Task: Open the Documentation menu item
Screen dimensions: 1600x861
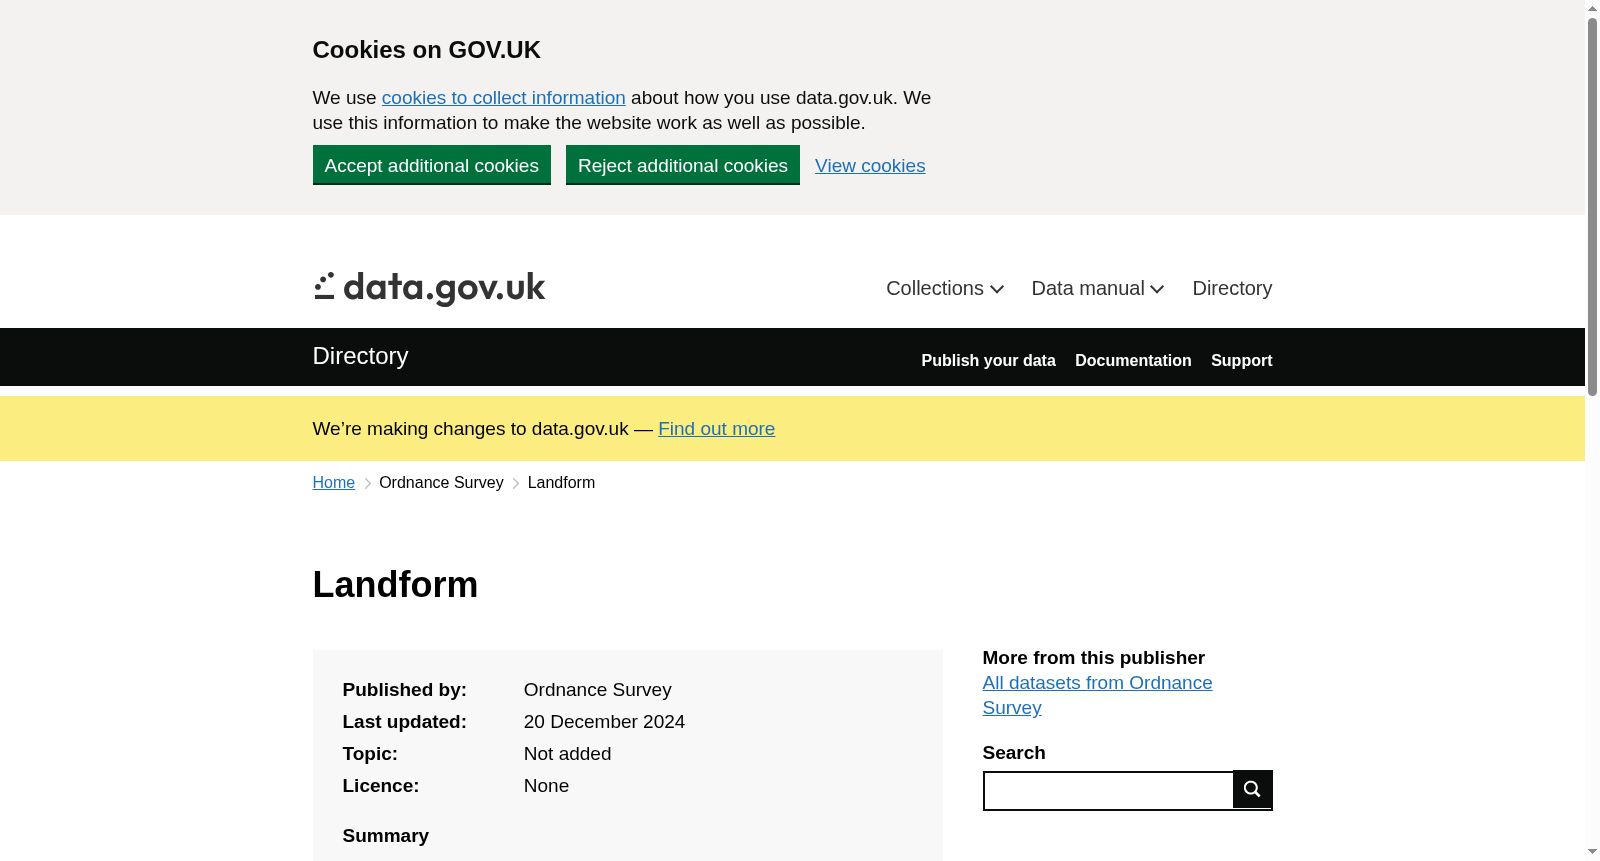Action: [x=1133, y=360]
